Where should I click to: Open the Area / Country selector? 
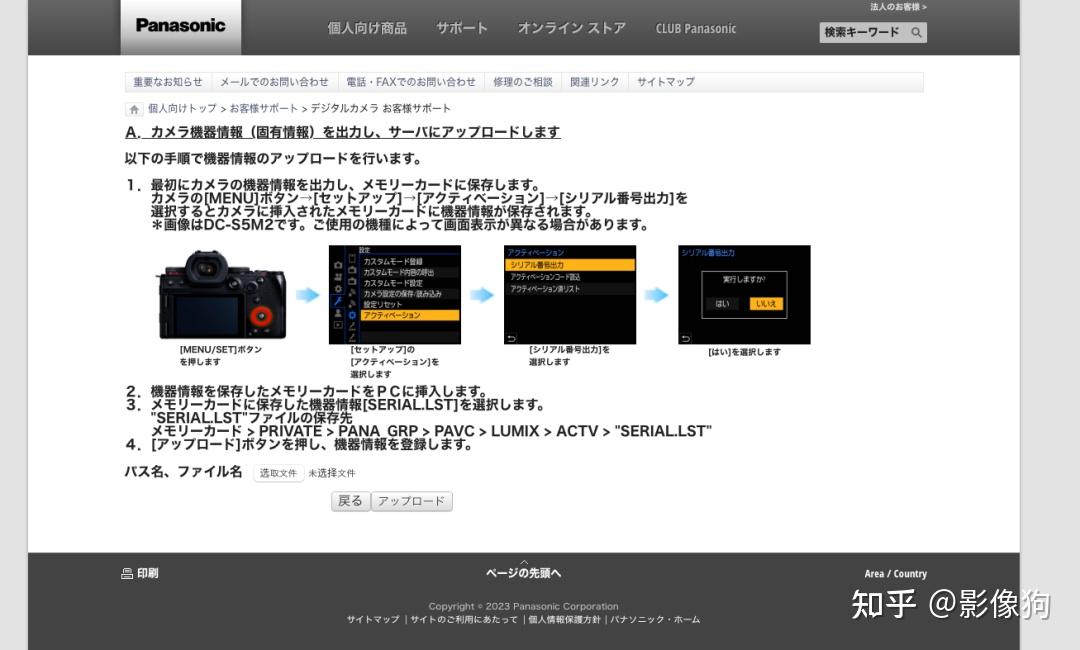point(895,573)
